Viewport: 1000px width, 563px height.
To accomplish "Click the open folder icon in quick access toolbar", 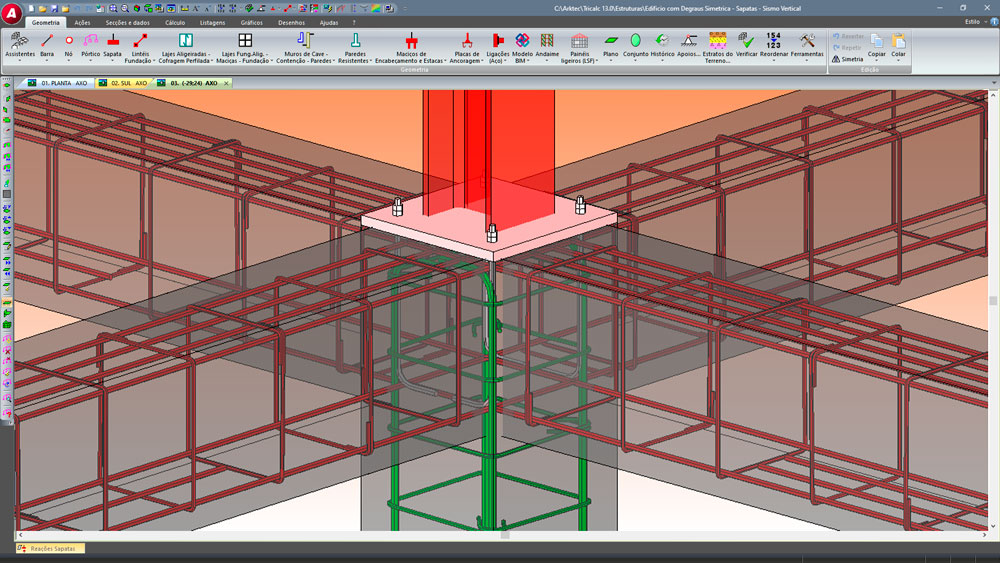I will click(x=42, y=9).
